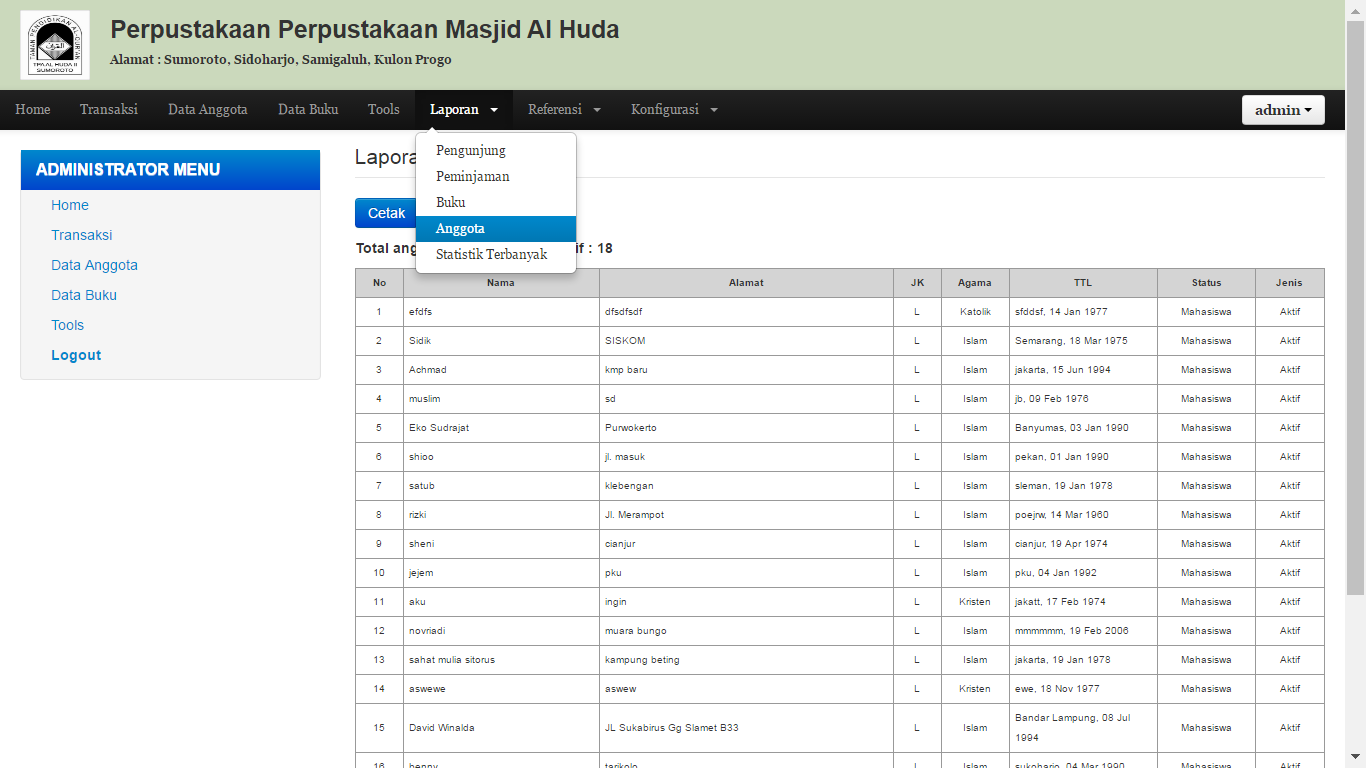Open Data Anggota in top navbar
Screen dimensions: 1366x768
[208, 110]
